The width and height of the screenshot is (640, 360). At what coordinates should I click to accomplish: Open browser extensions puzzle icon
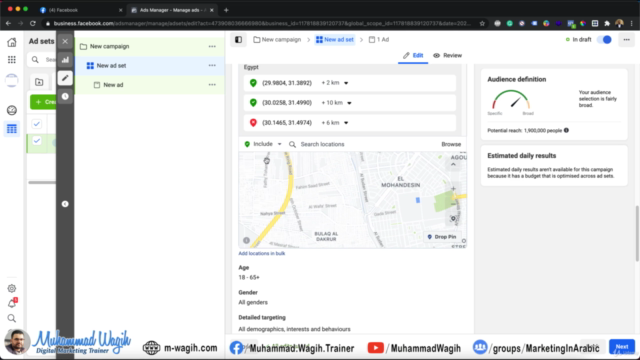(x=607, y=23)
